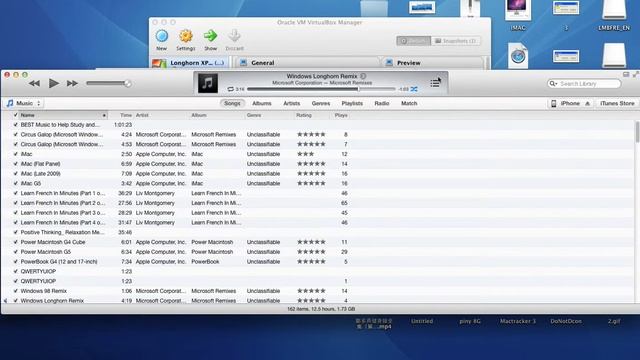The width and height of the screenshot is (640, 360).
Task: Open the Match tab
Action: 409,103
